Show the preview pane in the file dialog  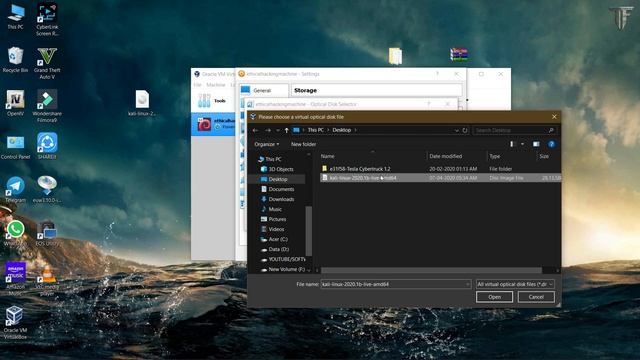(536, 144)
